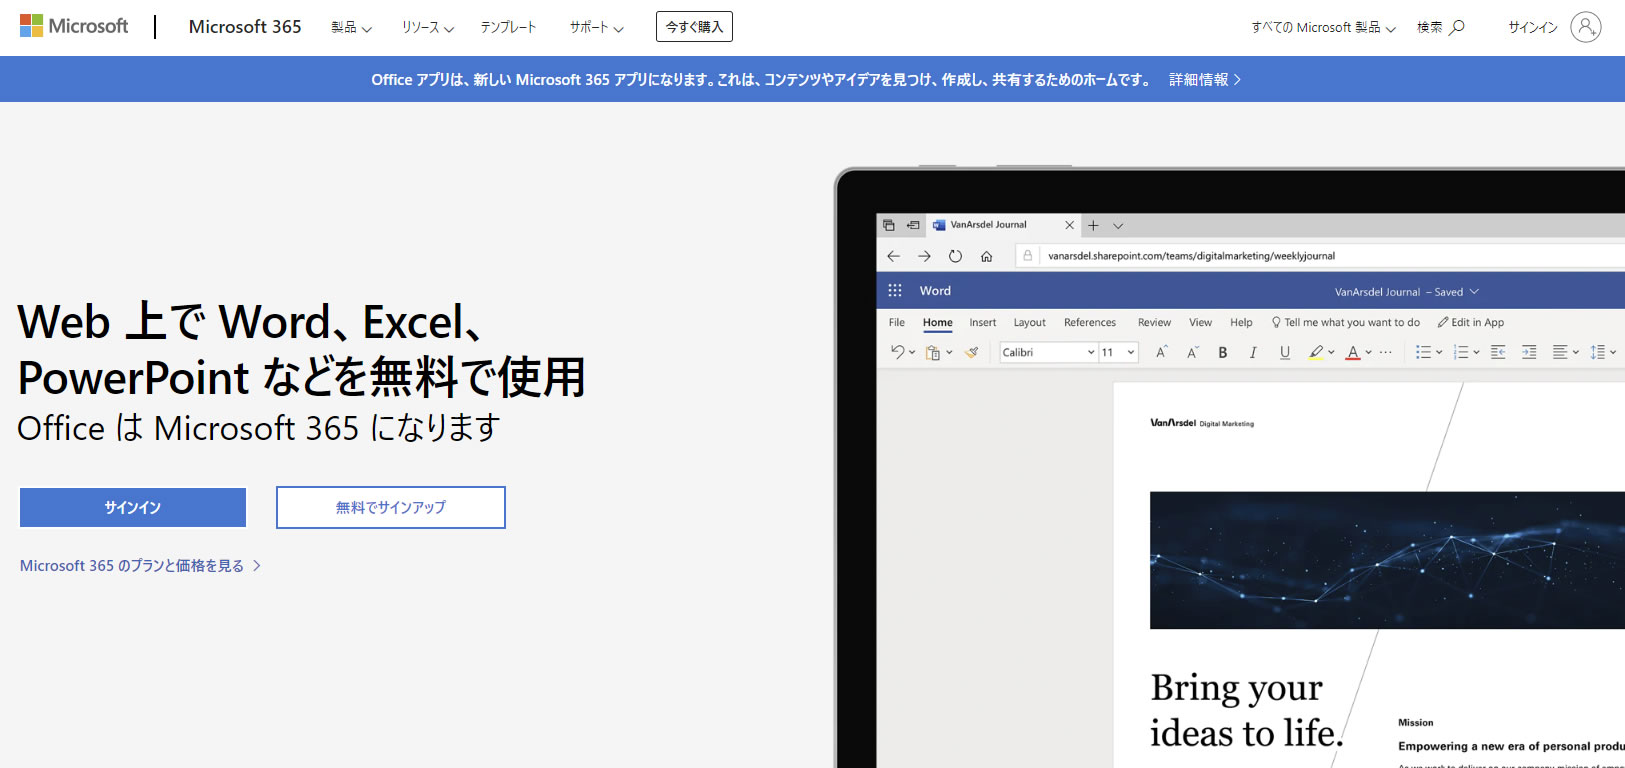Expand the 製品 dropdown menu

[x=351, y=27]
